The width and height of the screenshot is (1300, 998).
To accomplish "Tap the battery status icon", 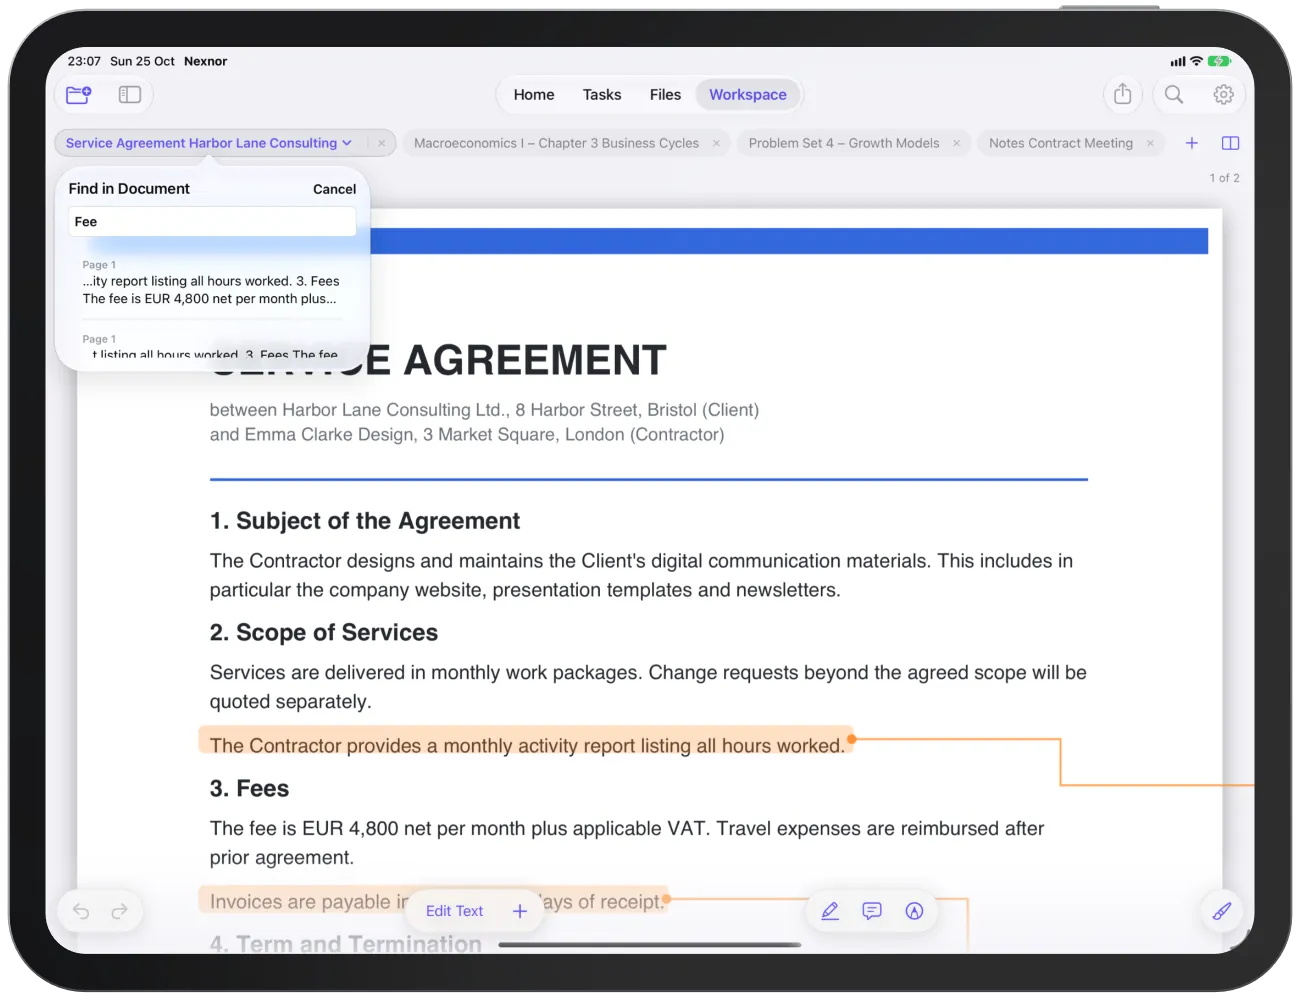I will click(x=1219, y=61).
